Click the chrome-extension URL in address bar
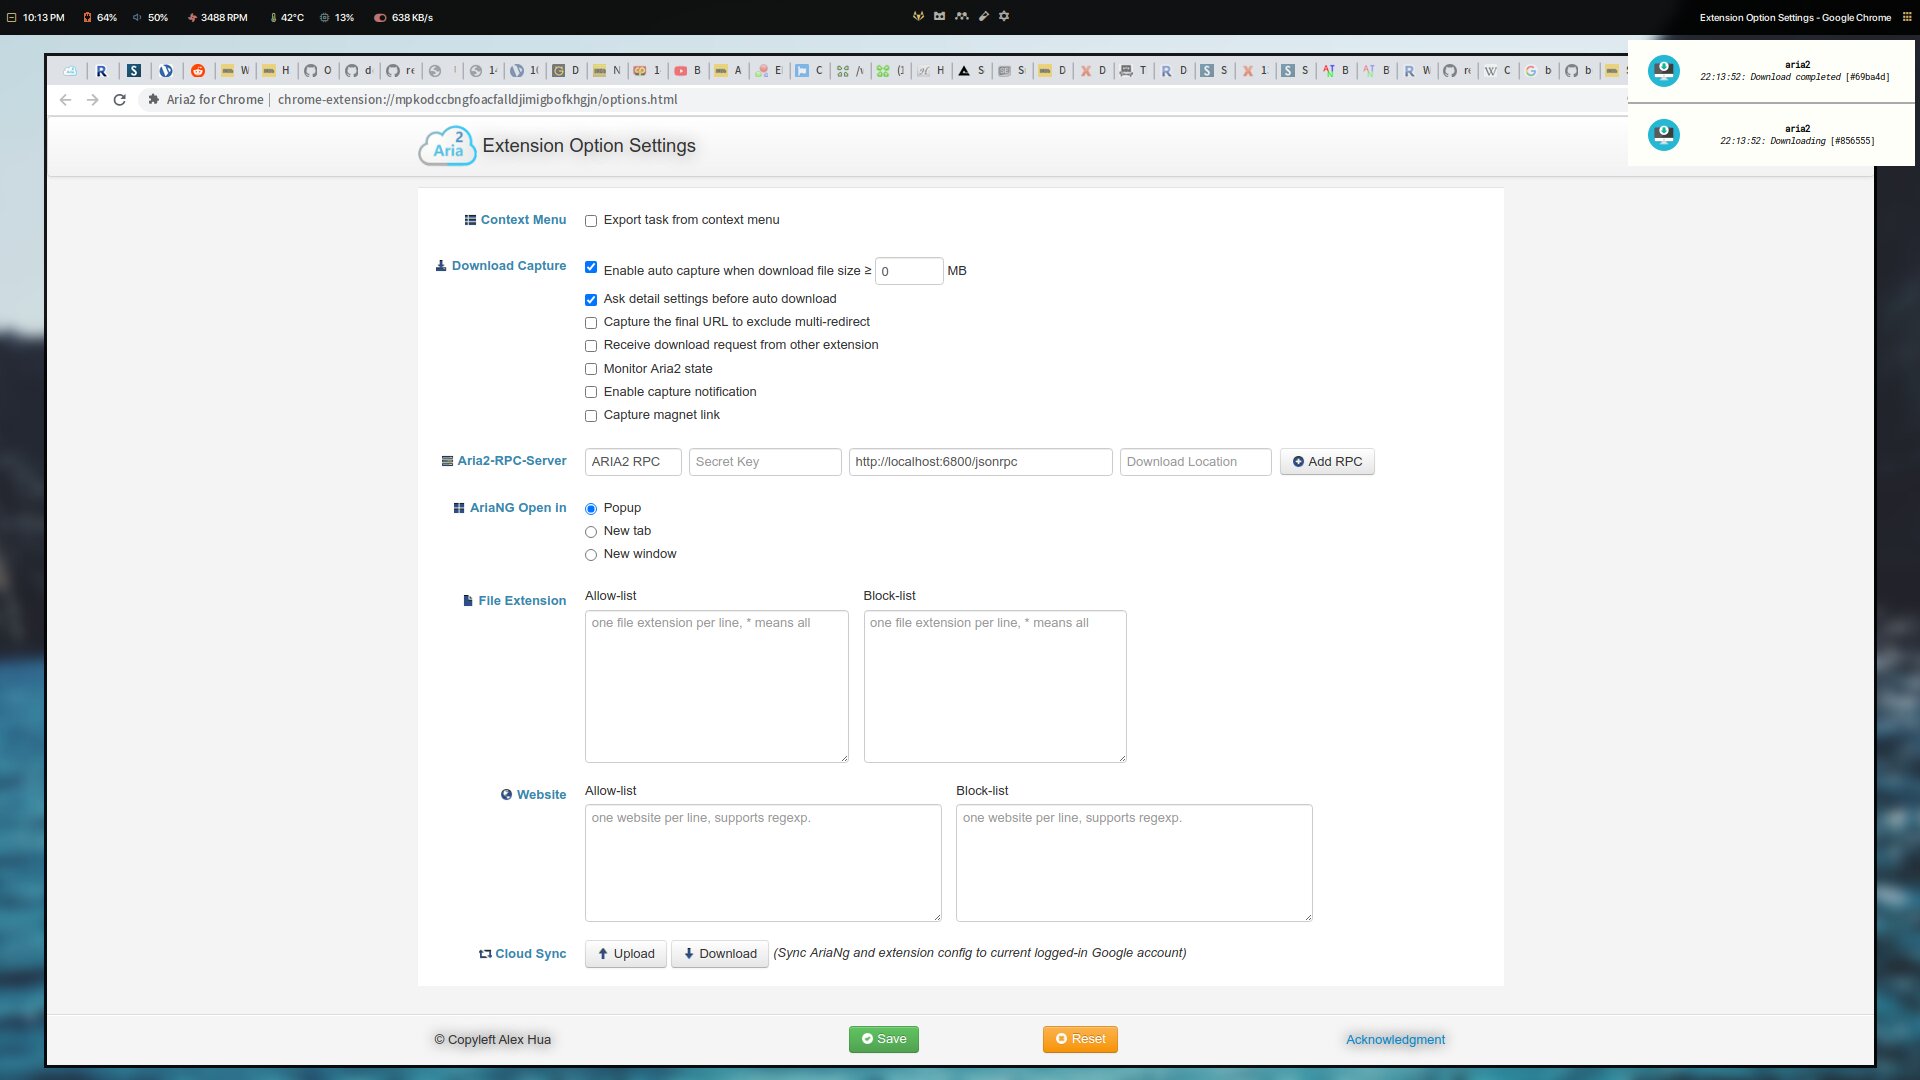The image size is (1920, 1080). tap(478, 100)
